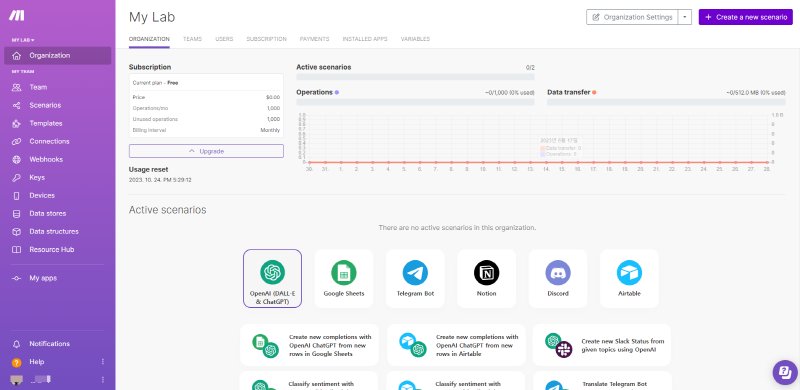Switch to the PAYMENTS tab

click(x=314, y=39)
